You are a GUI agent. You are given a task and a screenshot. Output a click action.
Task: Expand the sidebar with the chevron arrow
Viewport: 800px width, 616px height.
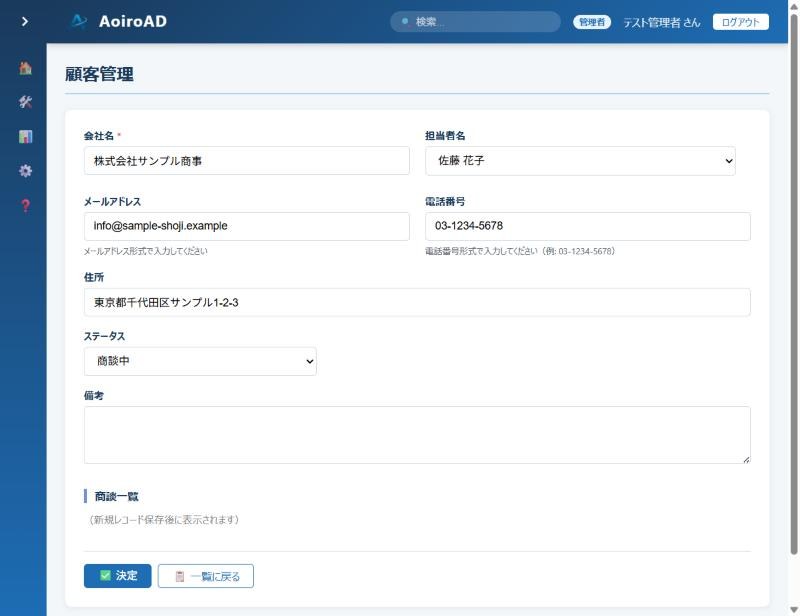coord(24,21)
